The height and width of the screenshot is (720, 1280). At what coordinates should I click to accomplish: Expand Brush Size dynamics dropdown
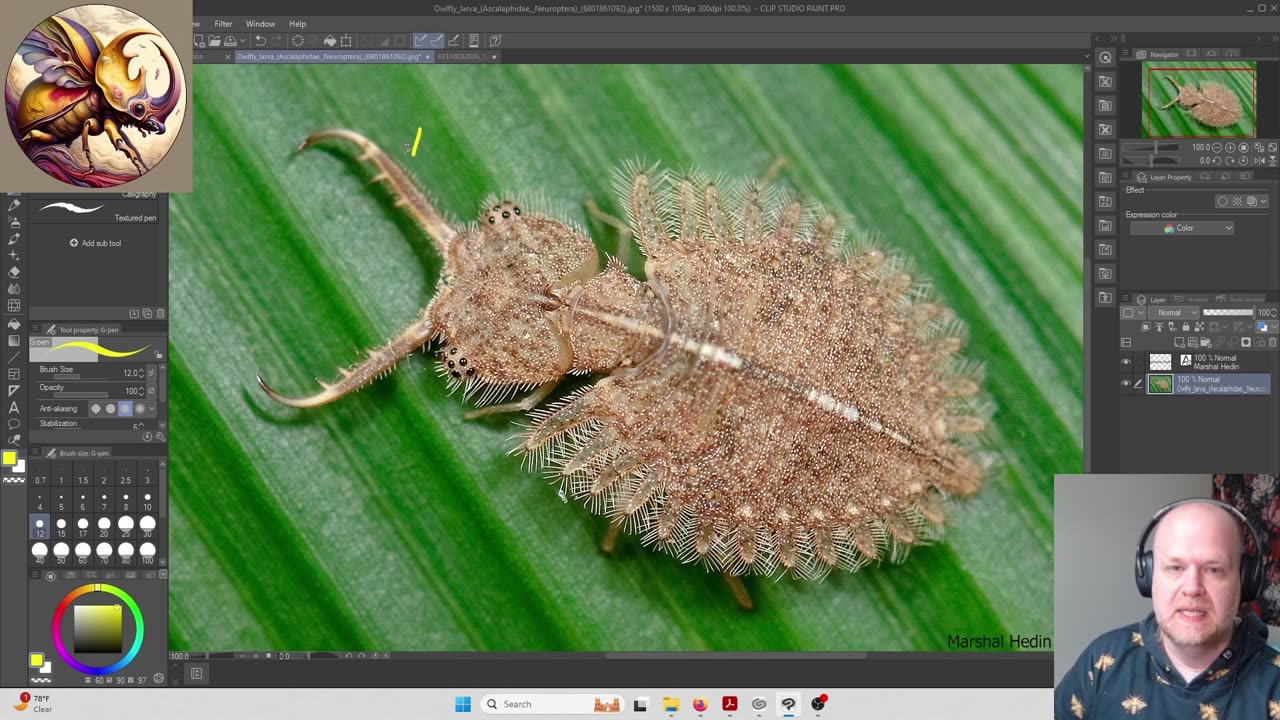(151, 372)
